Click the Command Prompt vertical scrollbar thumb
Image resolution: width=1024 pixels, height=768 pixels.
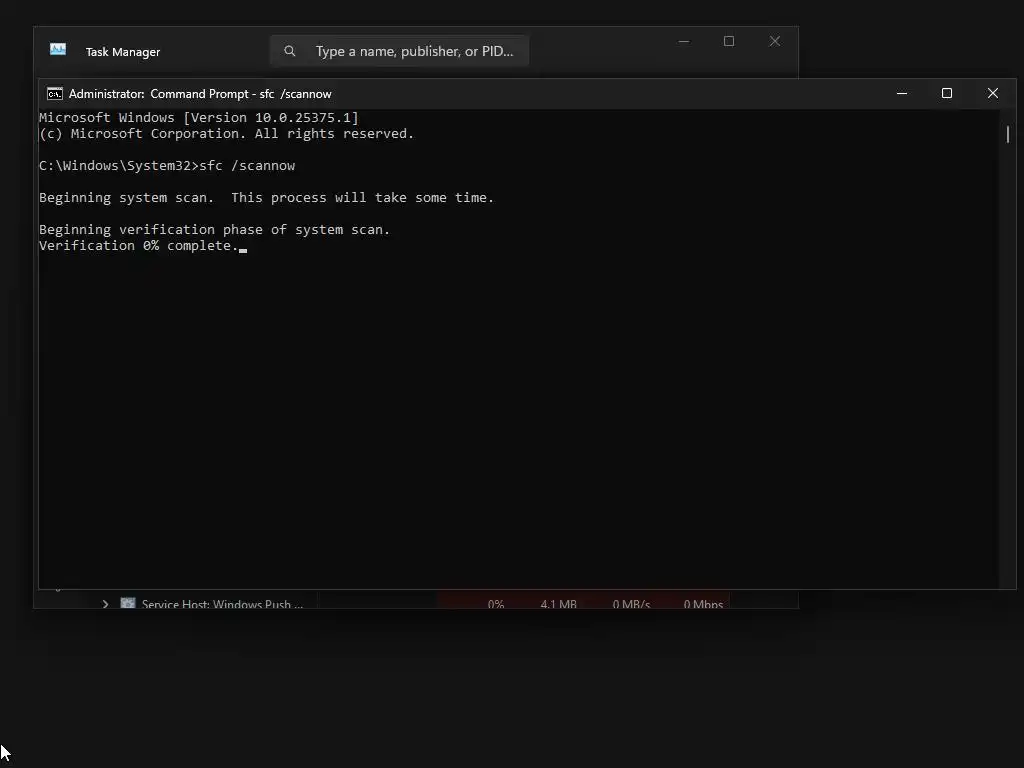[x=1008, y=135]
